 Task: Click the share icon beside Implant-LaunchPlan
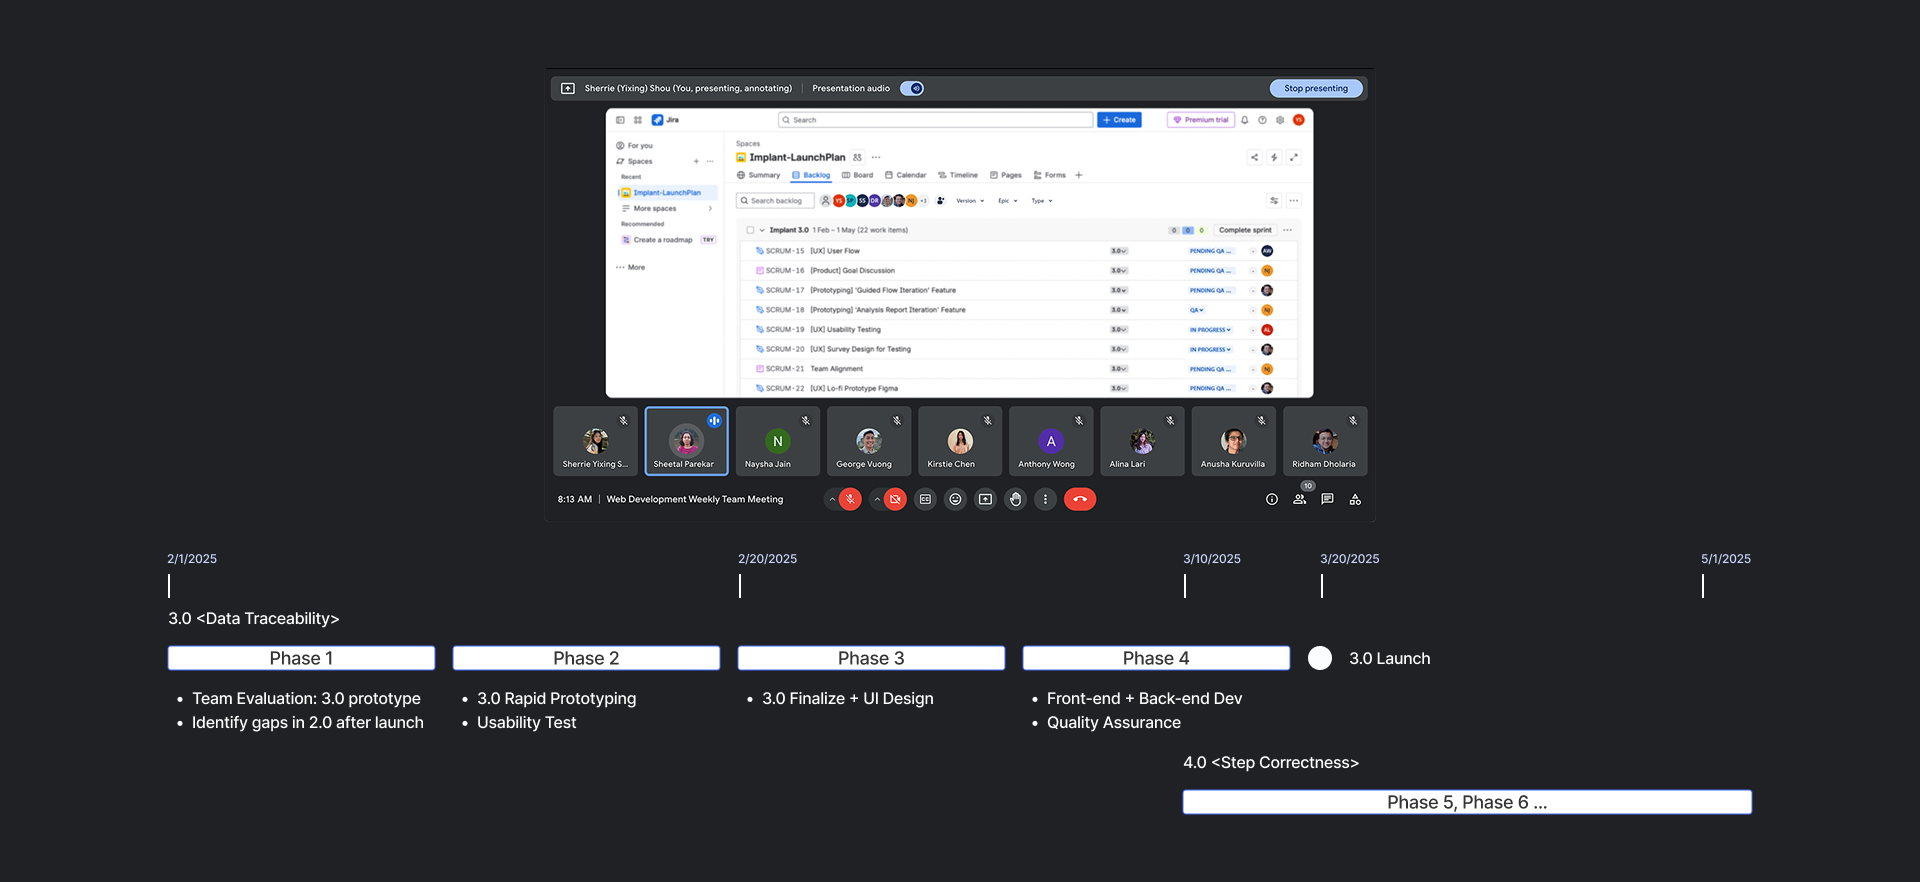point(1254,157)
